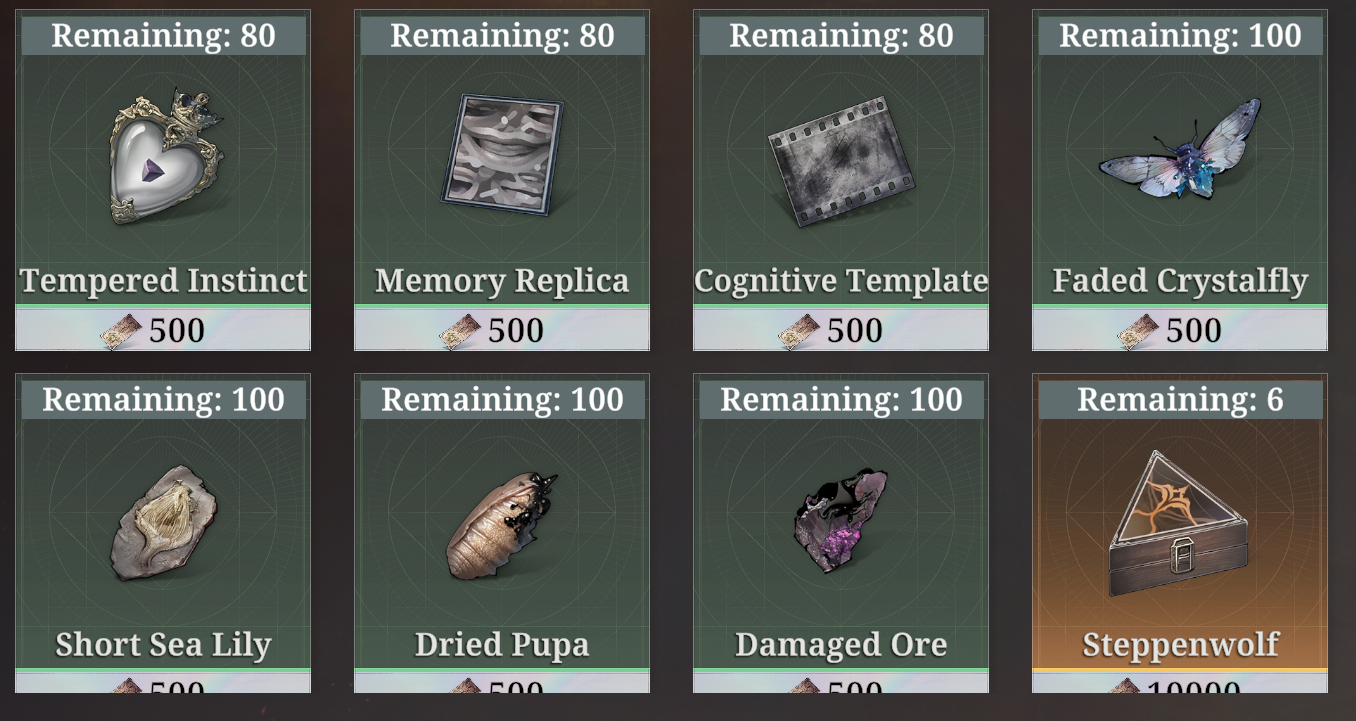The image size is (1356, 721).
Task: Click the Tempered Instinct 500 price bar
Action: click(163, 329)
